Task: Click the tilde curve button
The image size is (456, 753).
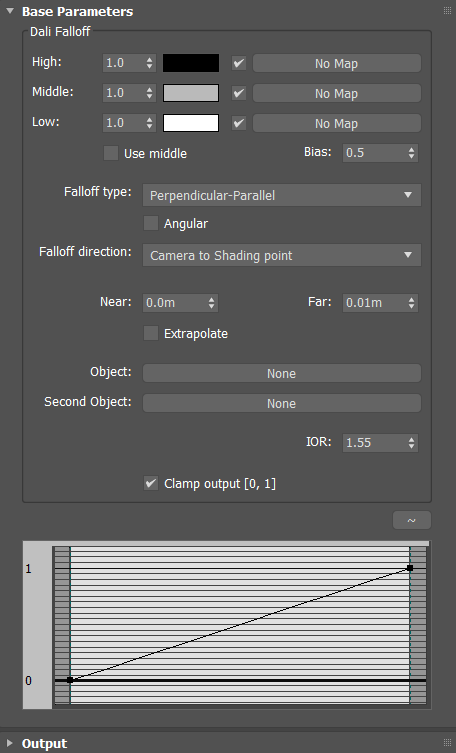Action: tap(411, 520)
